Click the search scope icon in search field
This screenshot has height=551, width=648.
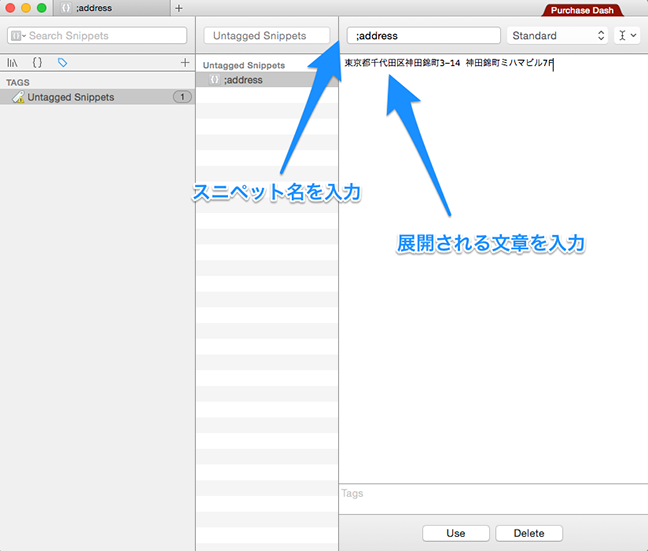pos(17,36)
